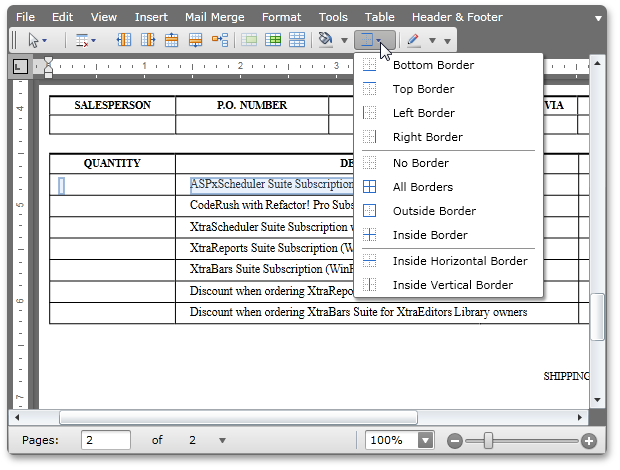Click the zoom slider handle
The image size is (620, 470).
point(488,441)
